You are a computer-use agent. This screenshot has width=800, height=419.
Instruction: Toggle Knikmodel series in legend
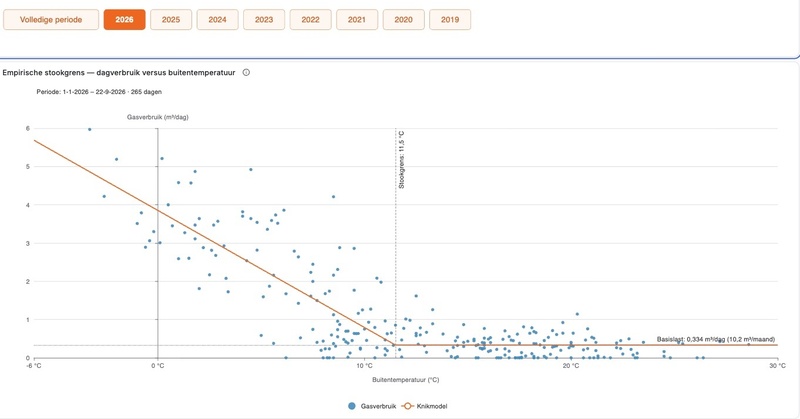coord(424,406)
